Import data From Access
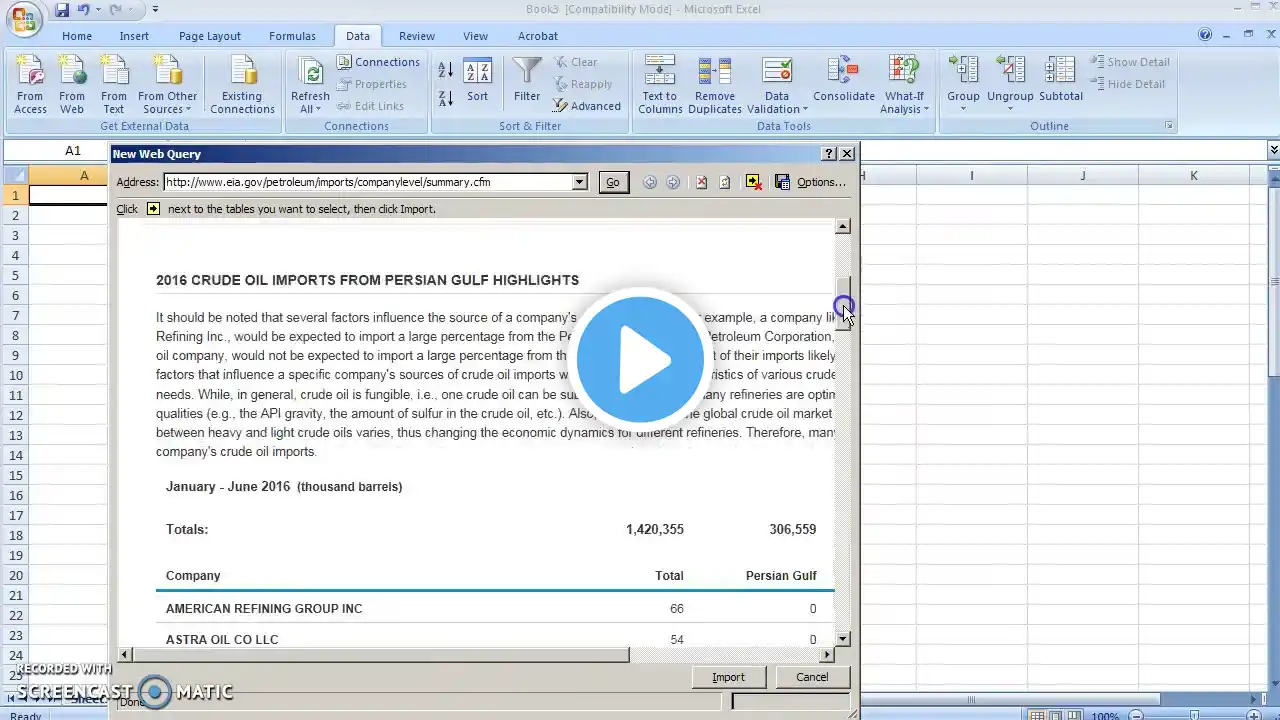 point(30,85)
